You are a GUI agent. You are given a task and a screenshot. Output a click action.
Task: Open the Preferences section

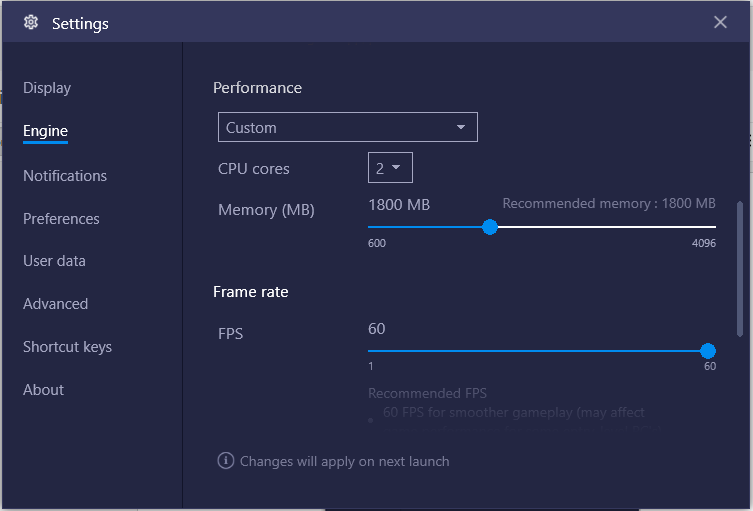61,218
